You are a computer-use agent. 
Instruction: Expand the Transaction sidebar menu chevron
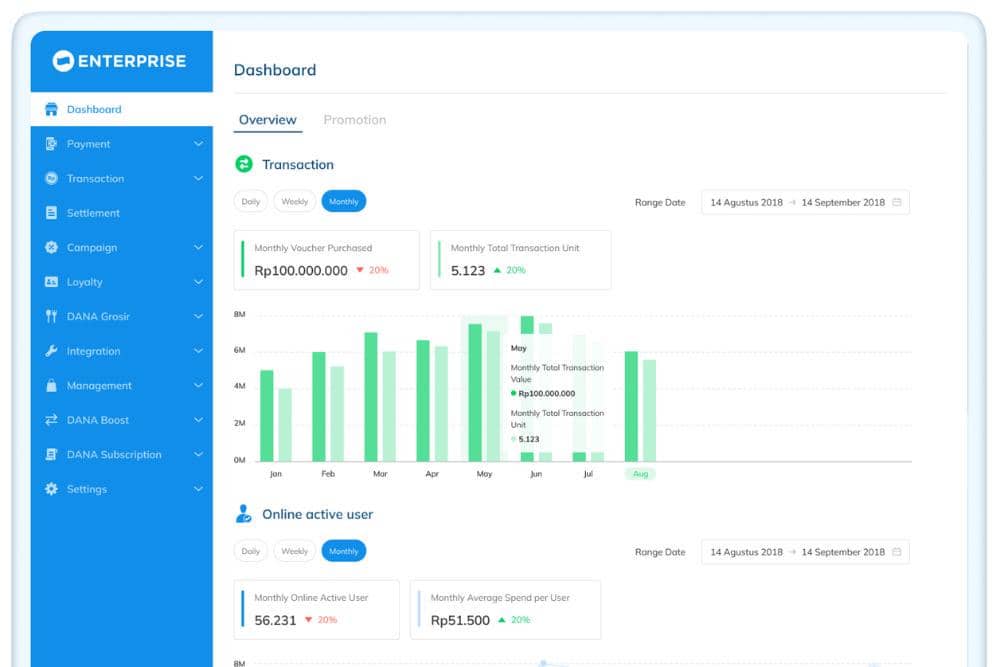tap(198, 179)
